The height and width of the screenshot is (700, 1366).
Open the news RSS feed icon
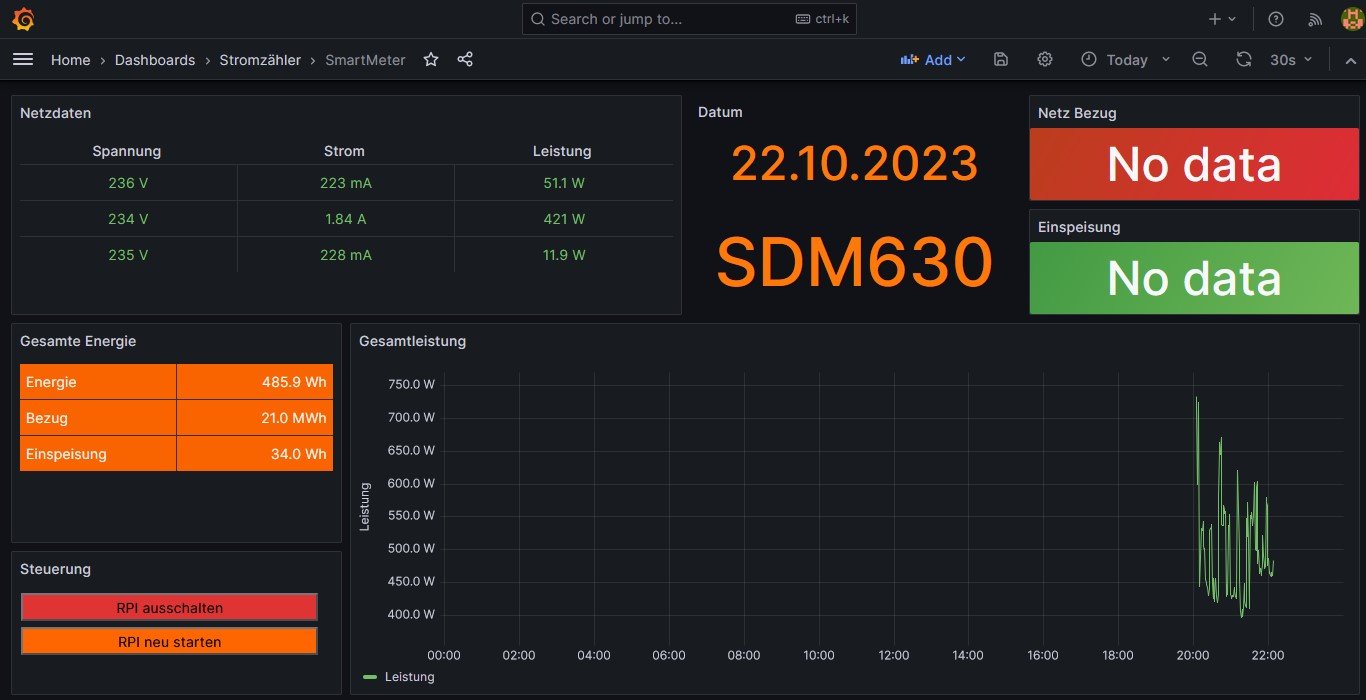[1316, 19]
